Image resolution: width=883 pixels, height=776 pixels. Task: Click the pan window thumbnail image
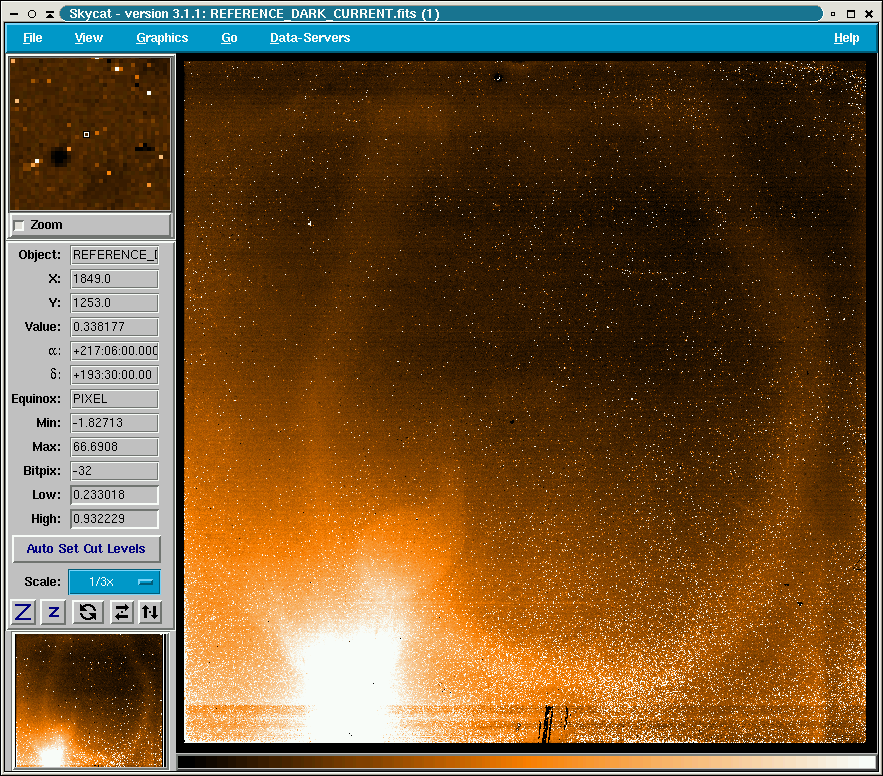point(89,700)
